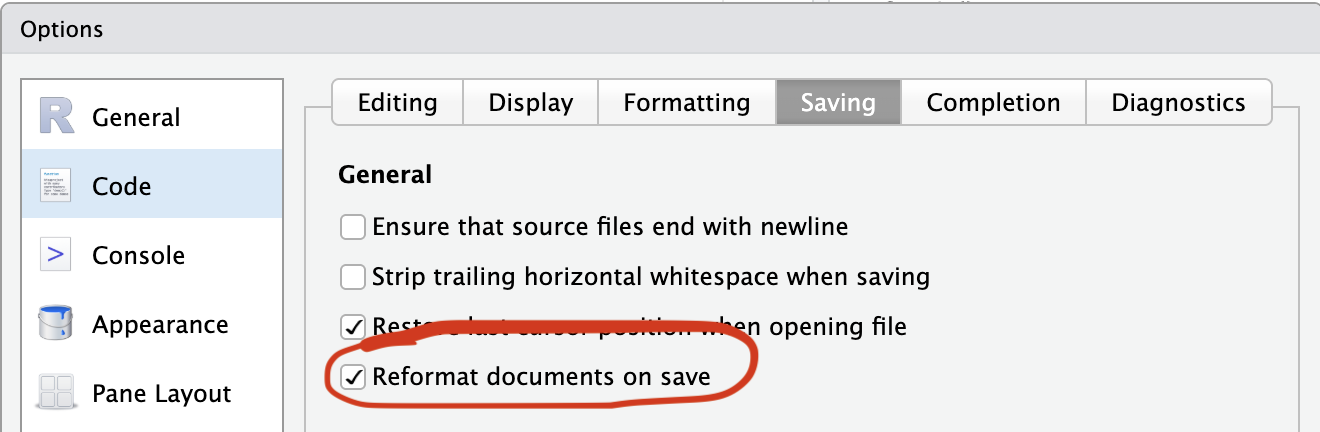Click the Code document icon in sidebar
Viewport: 1320px width, 432px height.
56,186
